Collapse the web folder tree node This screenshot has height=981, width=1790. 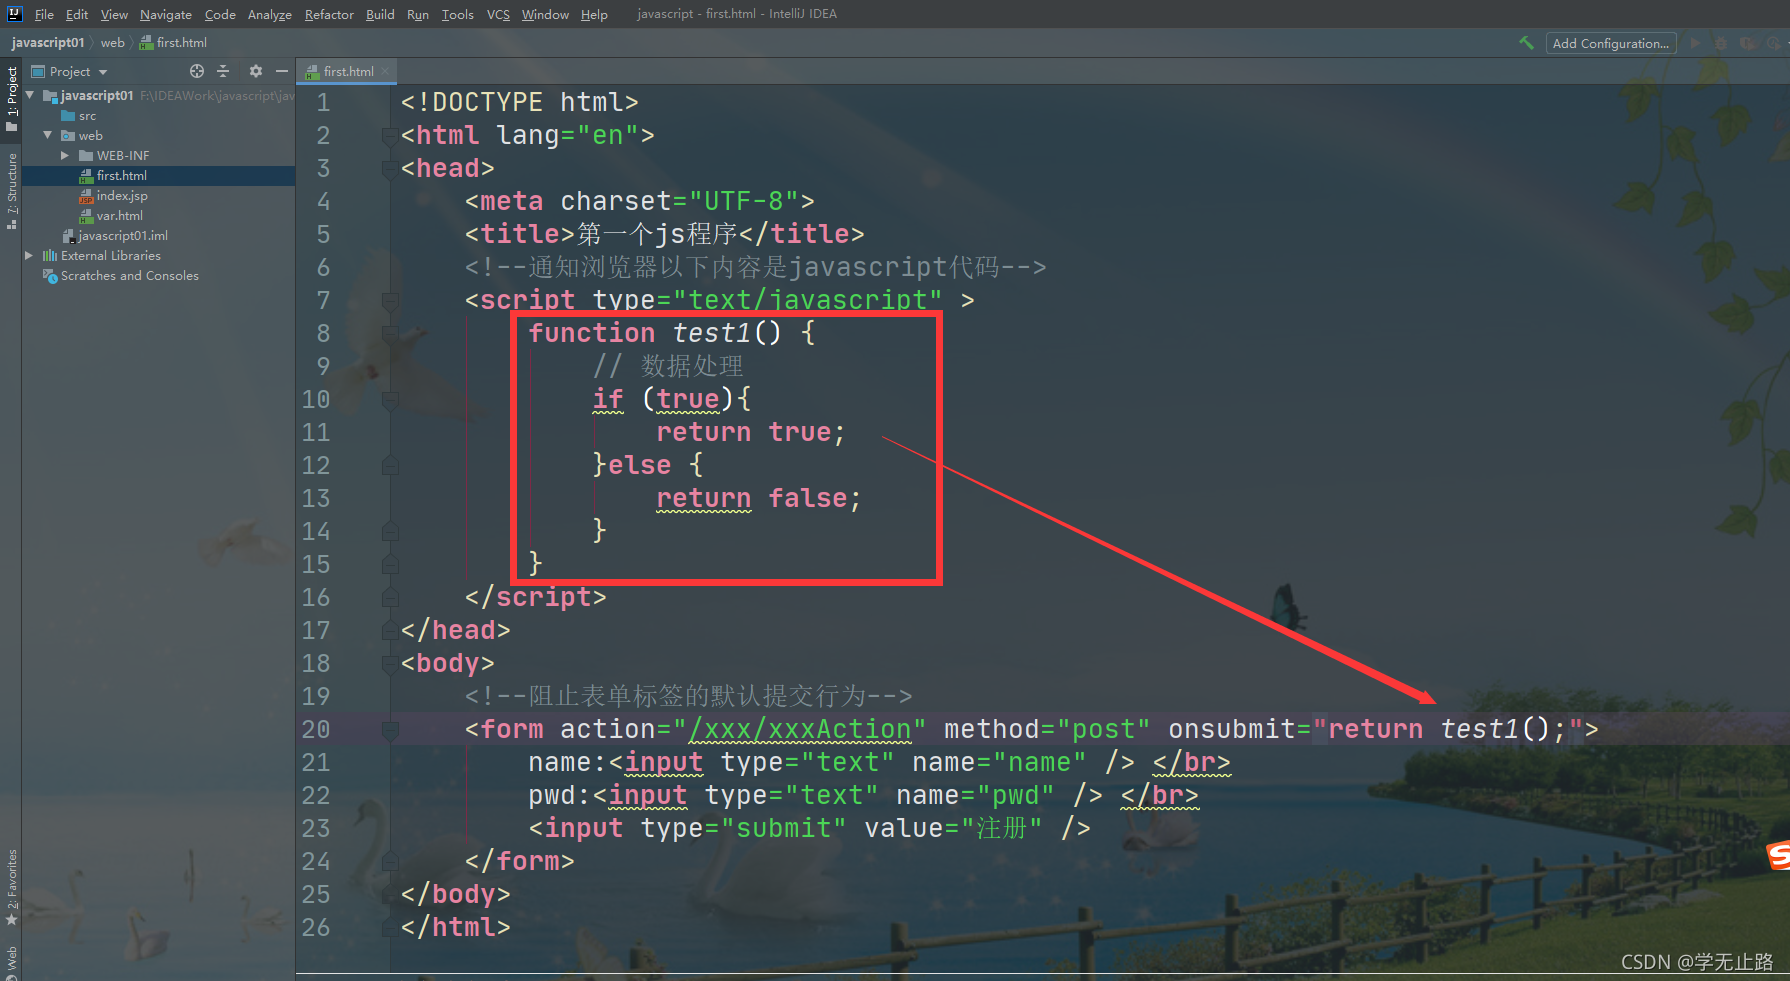(48, 135)
